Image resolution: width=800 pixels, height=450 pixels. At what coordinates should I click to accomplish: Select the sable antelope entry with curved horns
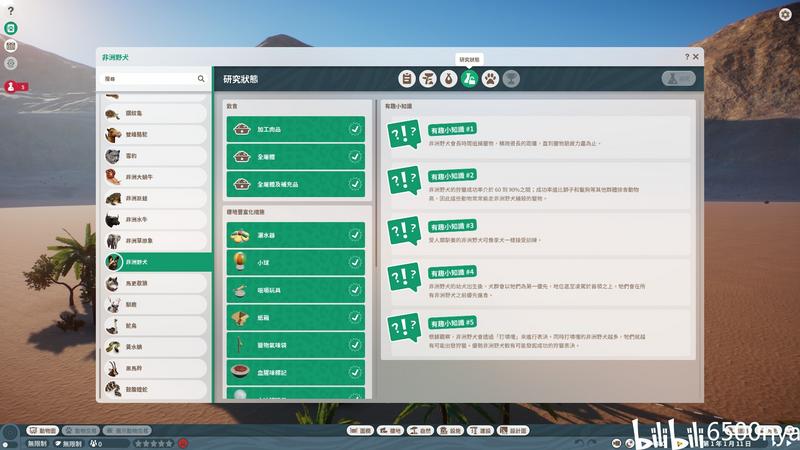click(155, 368)
